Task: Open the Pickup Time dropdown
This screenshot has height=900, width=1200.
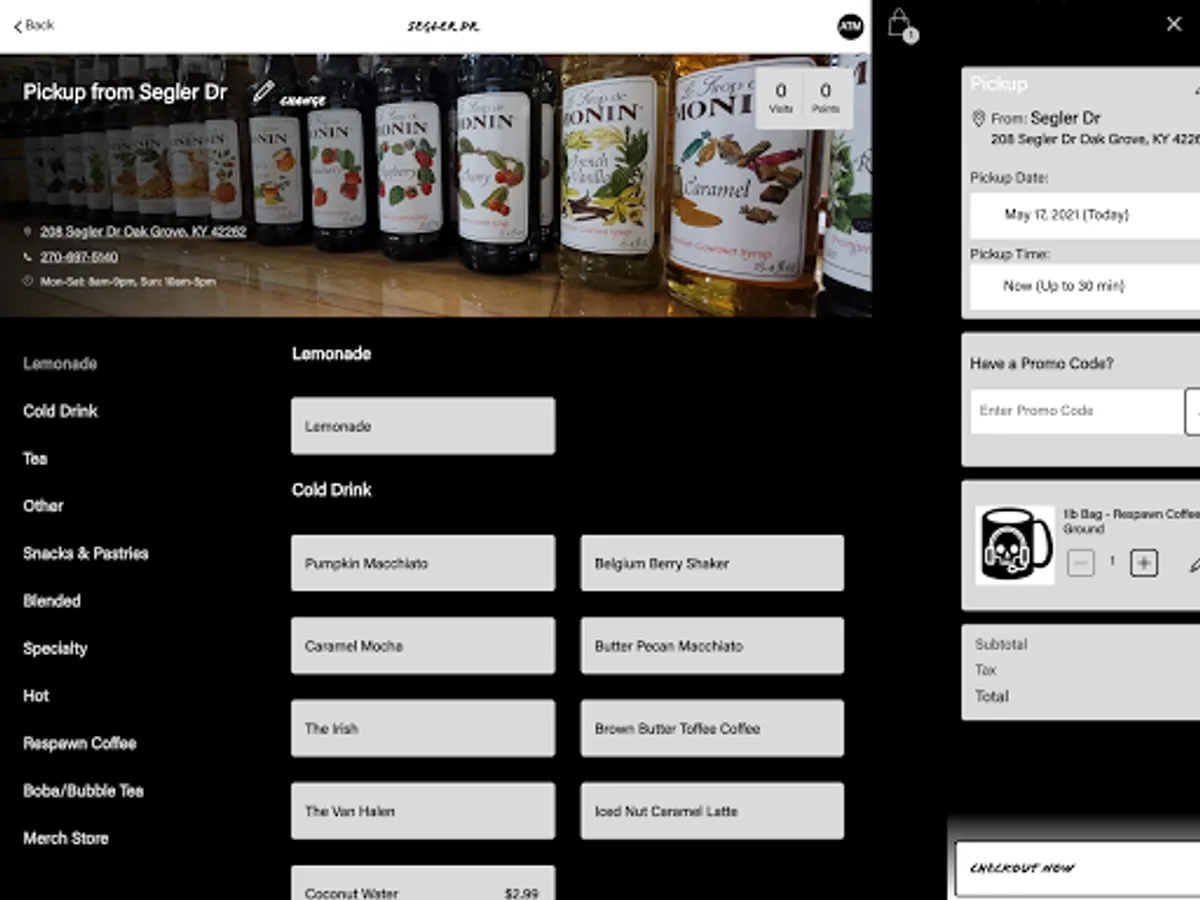Action: click(x=1085, y=286)
